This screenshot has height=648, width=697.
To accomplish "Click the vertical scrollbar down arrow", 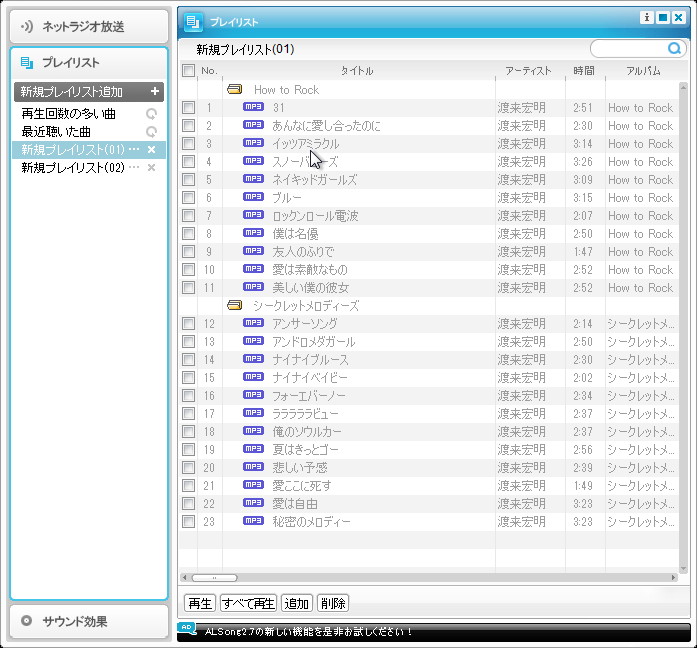I will pyautogui.click(x=683, y=568).
